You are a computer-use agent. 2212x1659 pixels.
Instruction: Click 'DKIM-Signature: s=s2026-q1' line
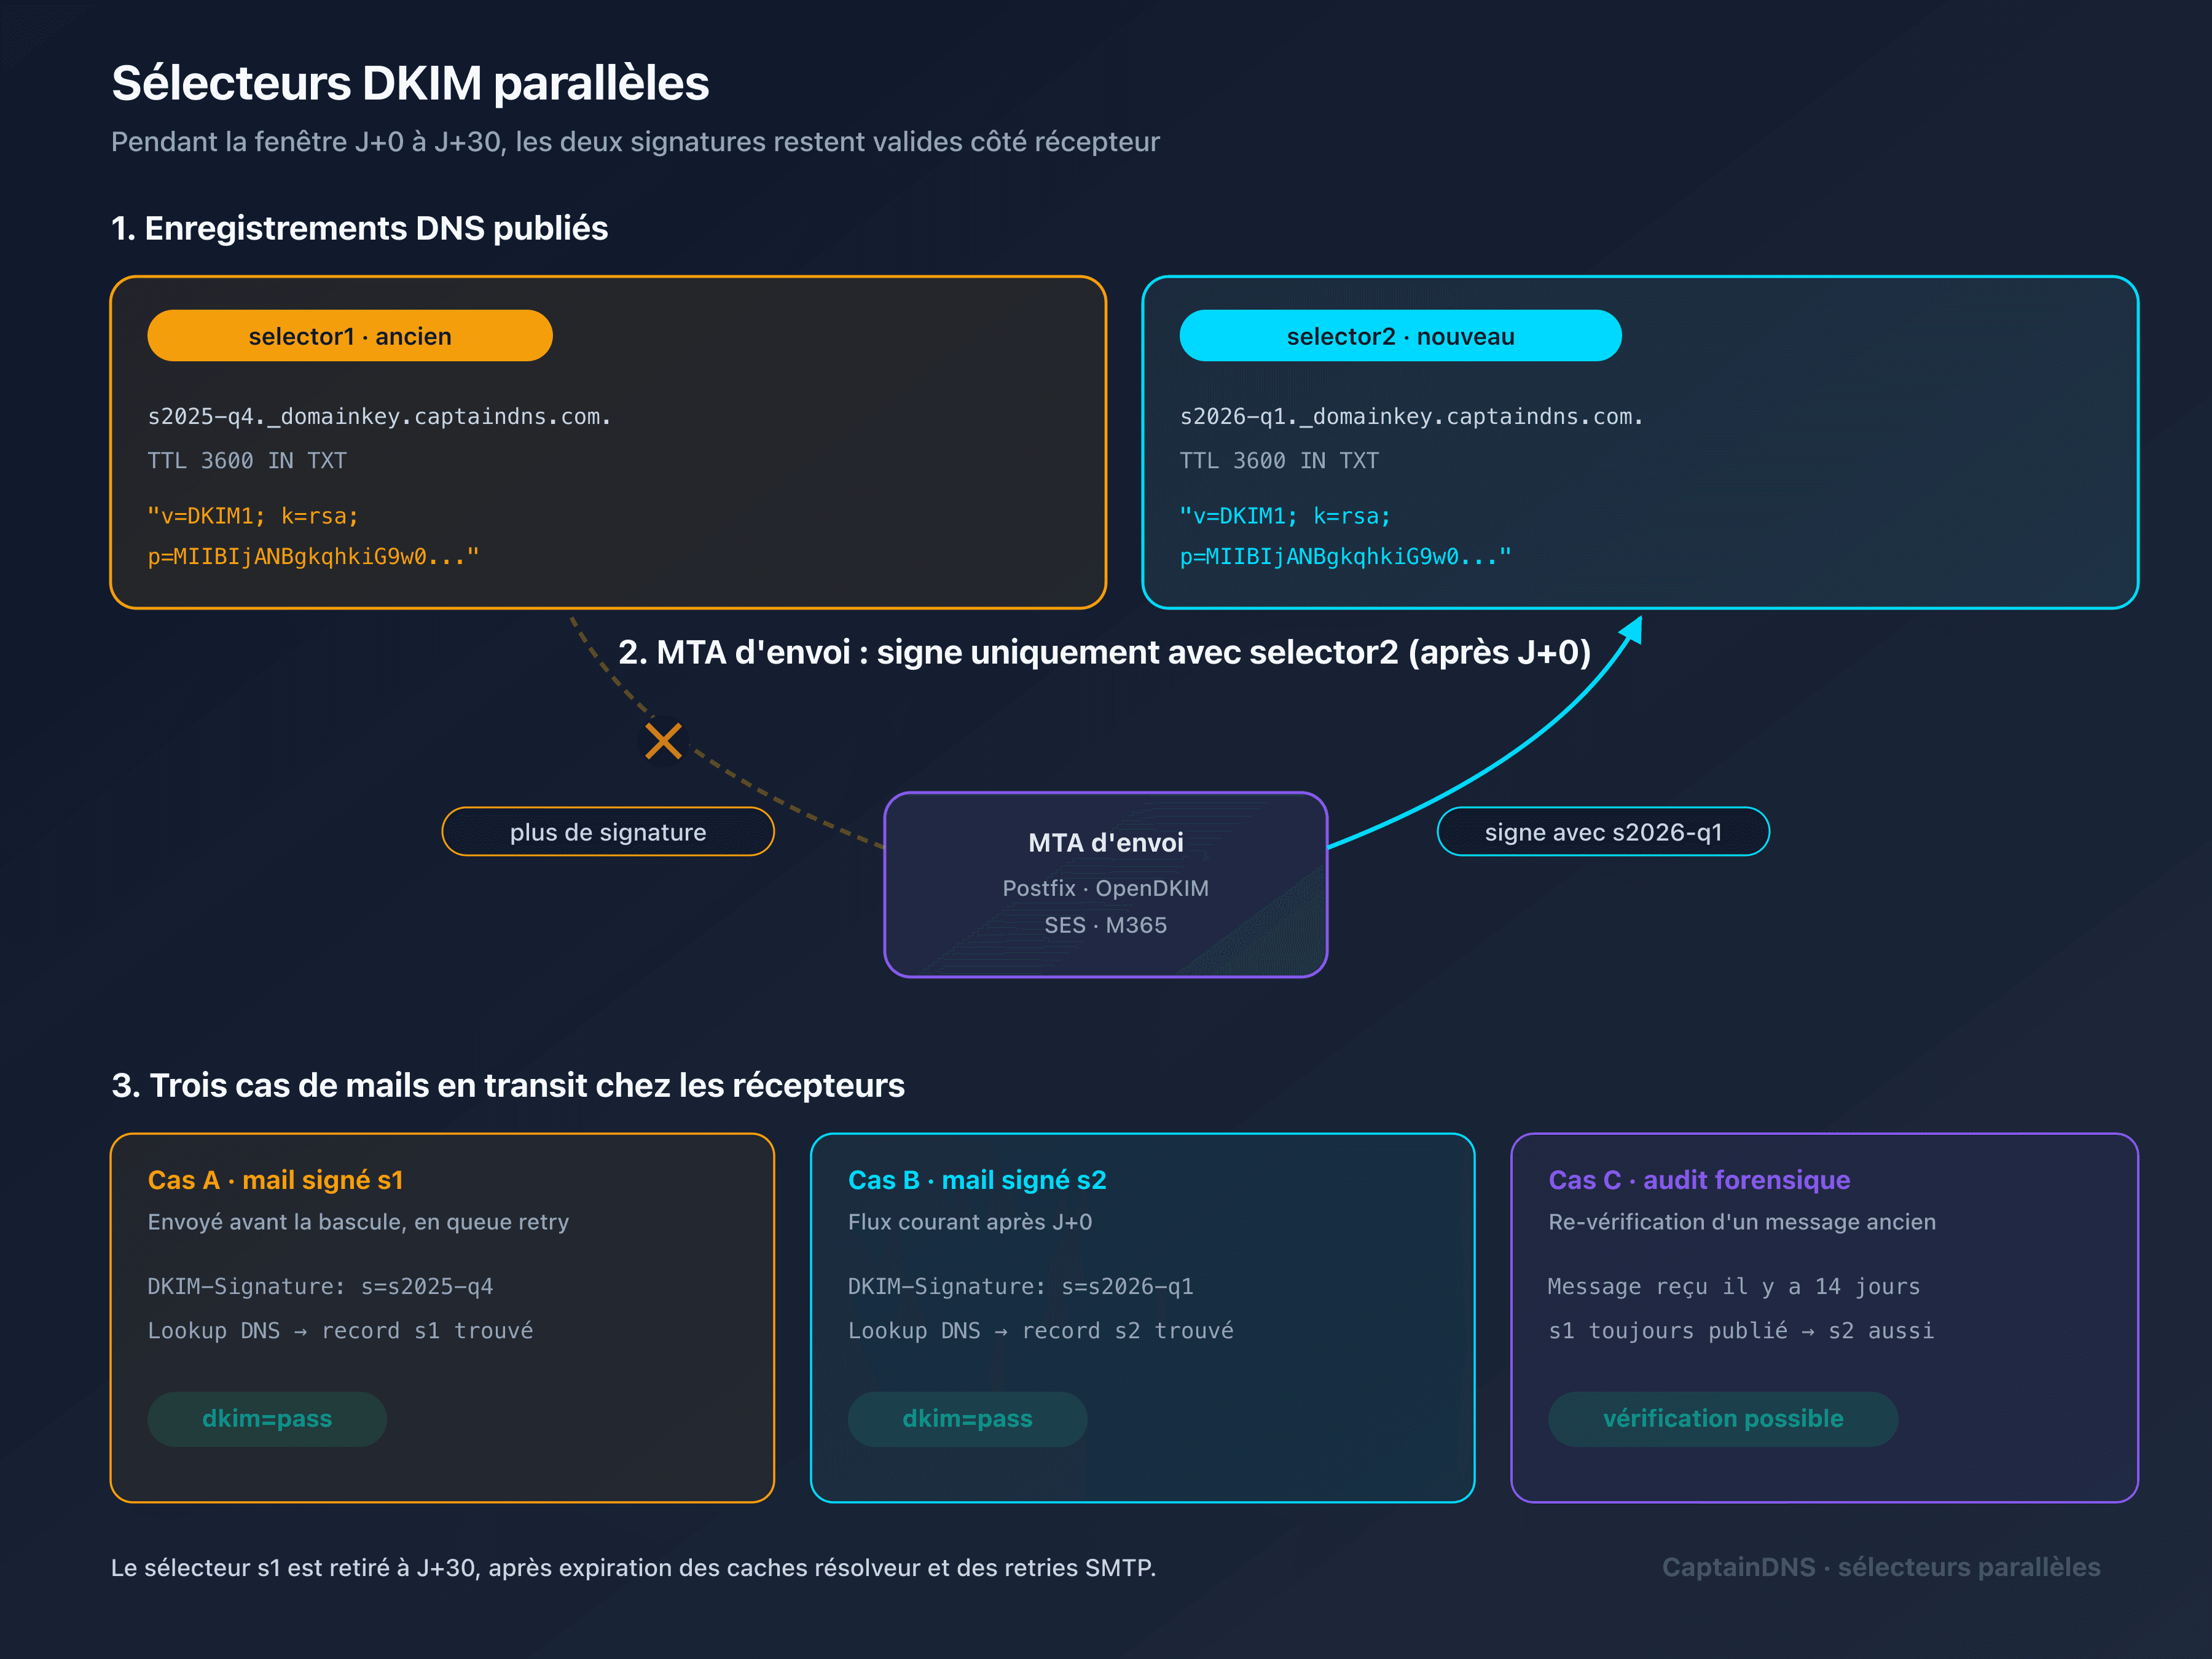coord(1021,1287)
